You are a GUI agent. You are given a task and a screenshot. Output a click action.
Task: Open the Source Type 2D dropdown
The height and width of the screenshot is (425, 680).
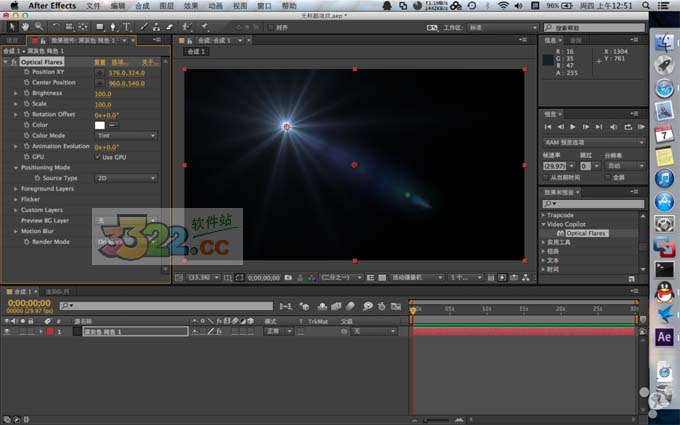tap(126, 178)
